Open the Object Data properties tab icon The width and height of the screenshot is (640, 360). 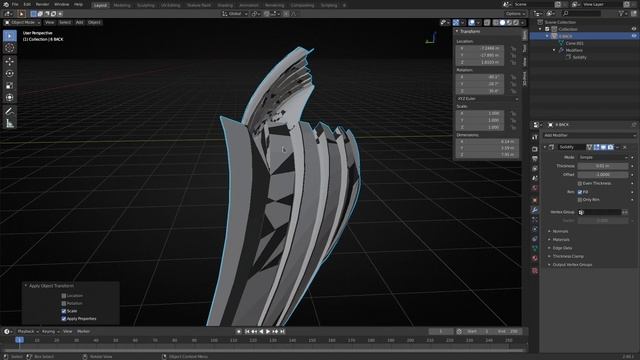[x=535, y=249]
